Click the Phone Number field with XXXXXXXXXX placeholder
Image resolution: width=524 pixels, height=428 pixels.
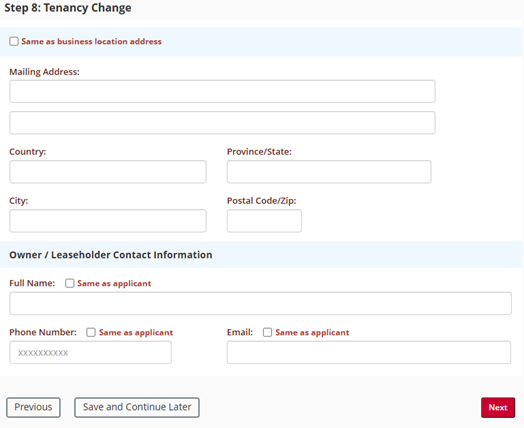90,352
